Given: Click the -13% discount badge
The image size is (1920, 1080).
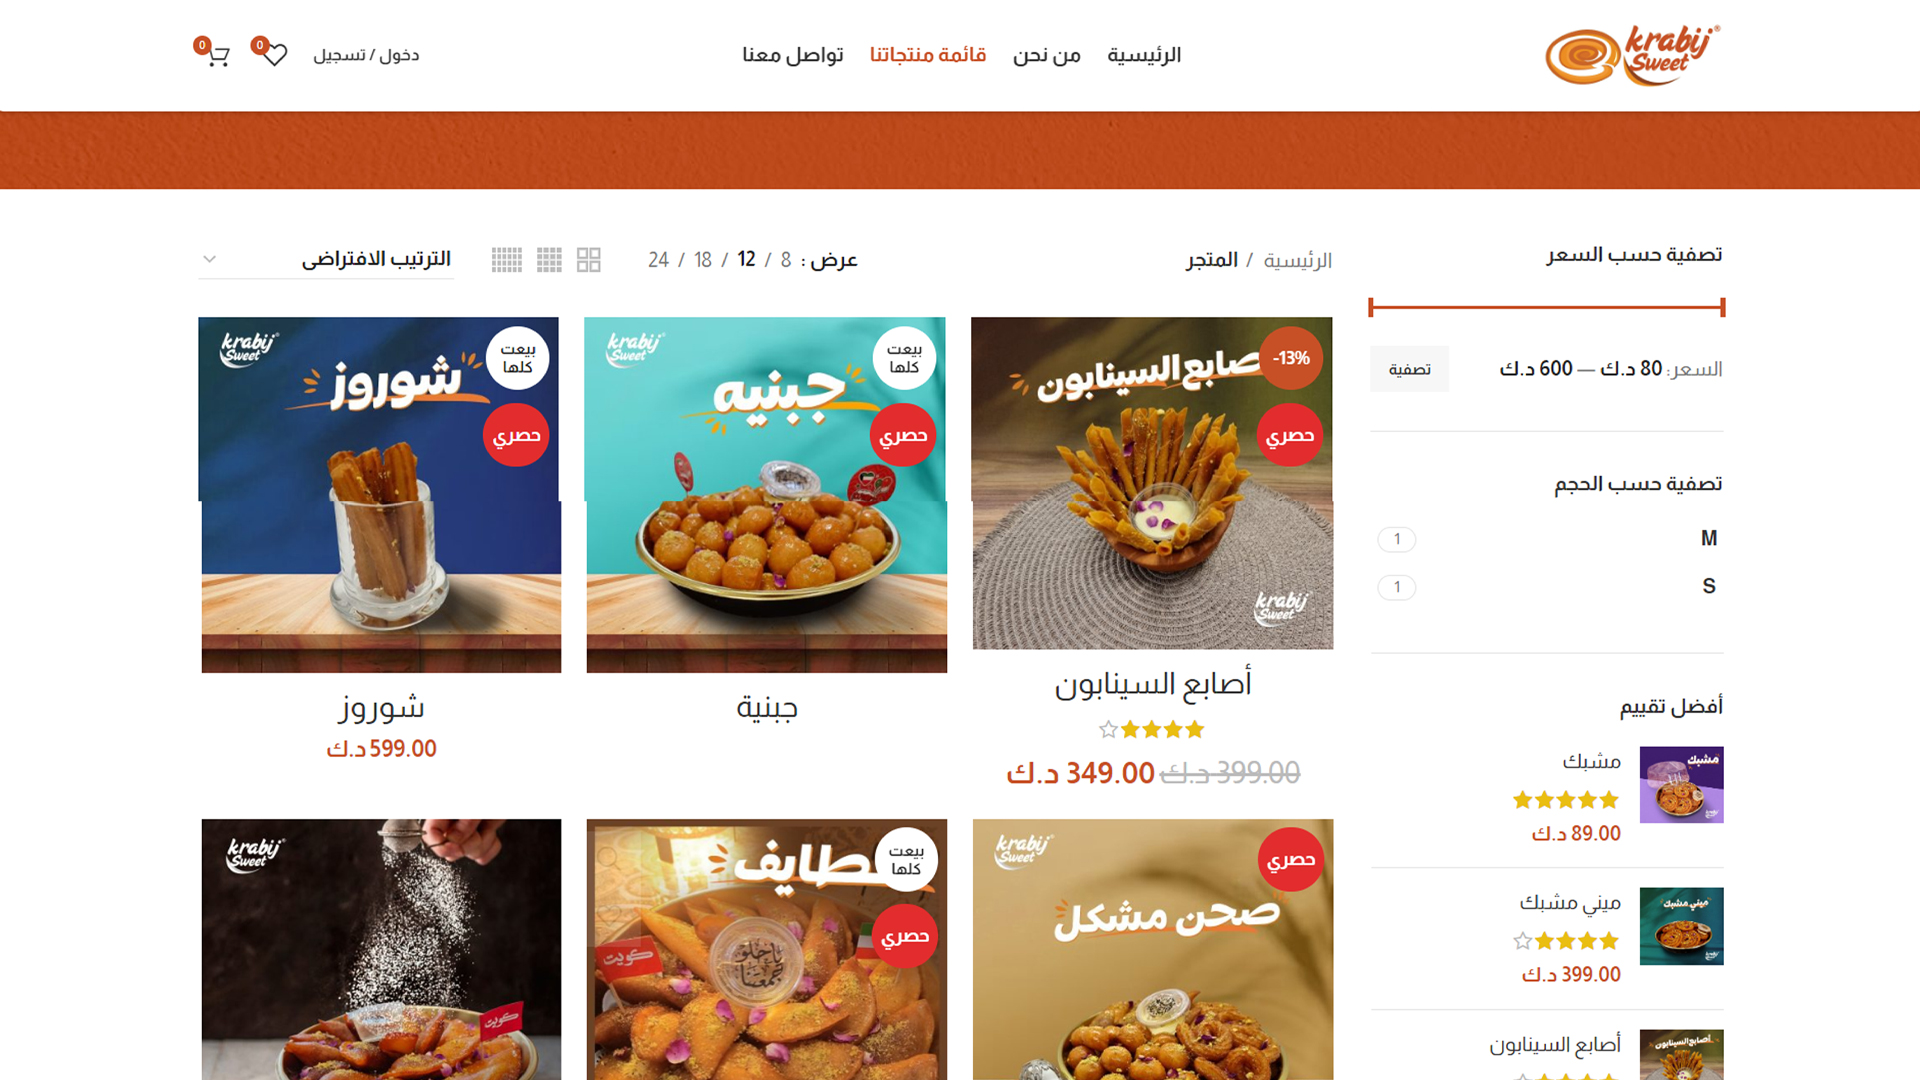Looking at the screenshot, I should coord(1291,358).
